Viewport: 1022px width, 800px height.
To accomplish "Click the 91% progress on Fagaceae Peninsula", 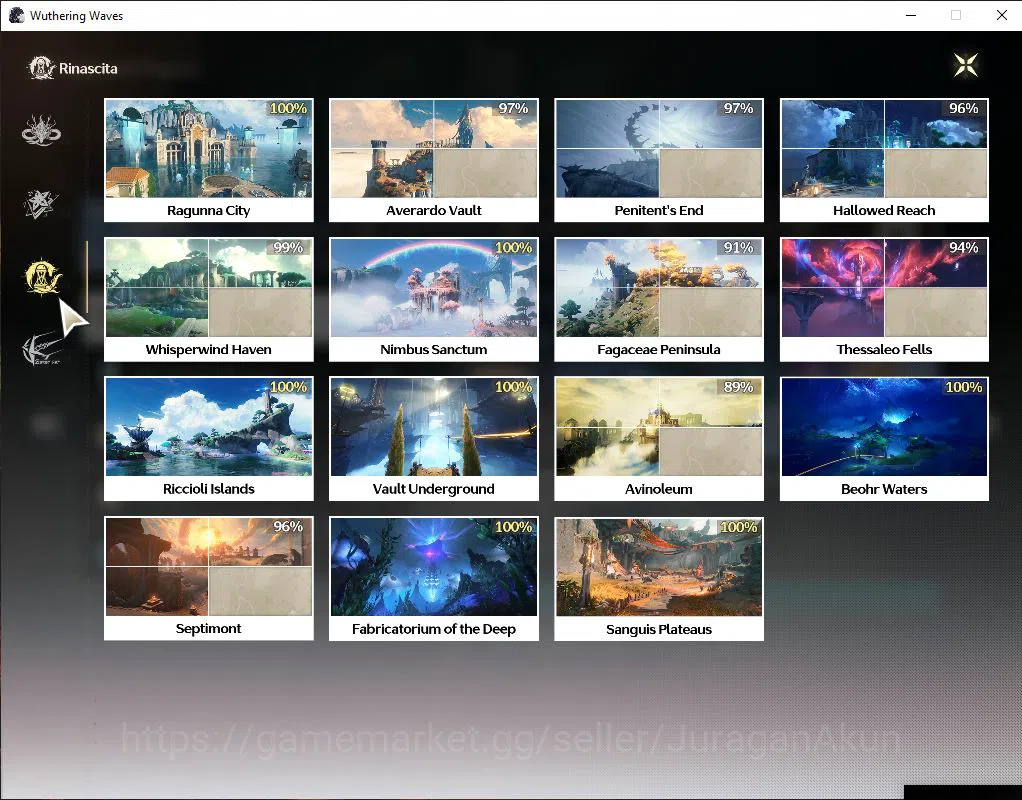I will coord(738,248).
